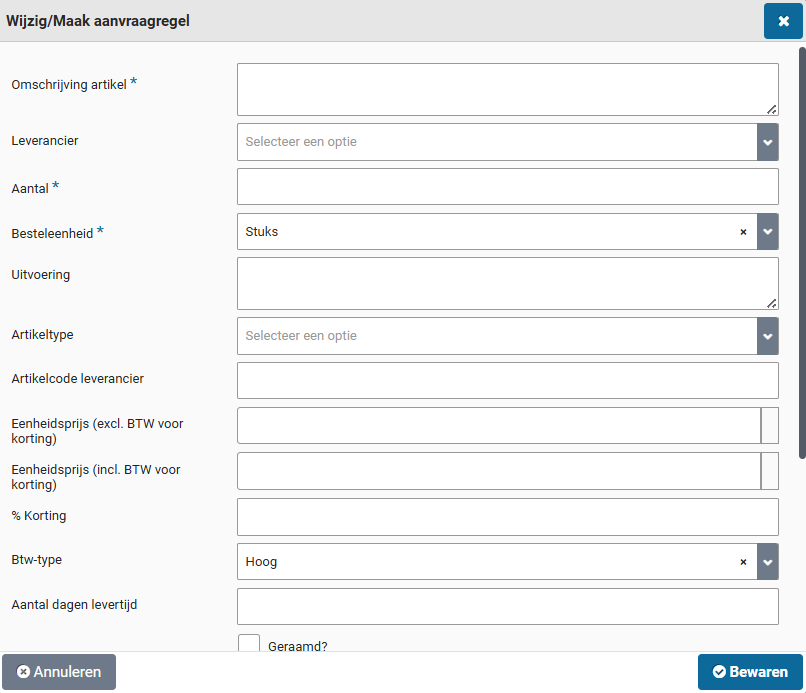Expand the Besteleenheid dropdown arrow
This screenshot has width=806, height=693.
tap(767, 232)
